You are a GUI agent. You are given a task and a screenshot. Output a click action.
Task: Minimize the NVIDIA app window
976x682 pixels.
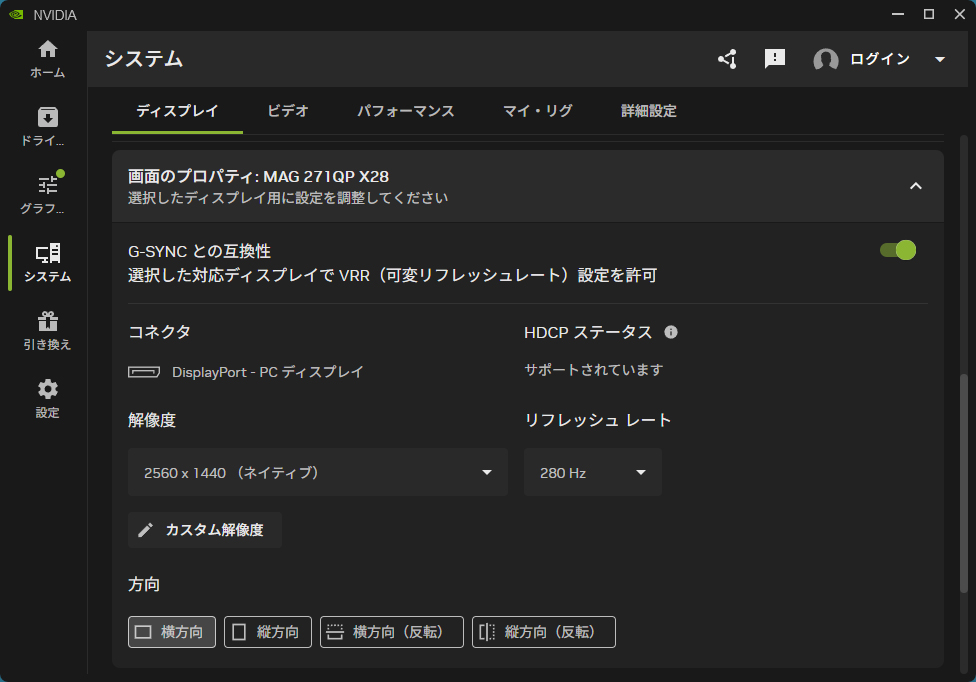coord(898,14)
